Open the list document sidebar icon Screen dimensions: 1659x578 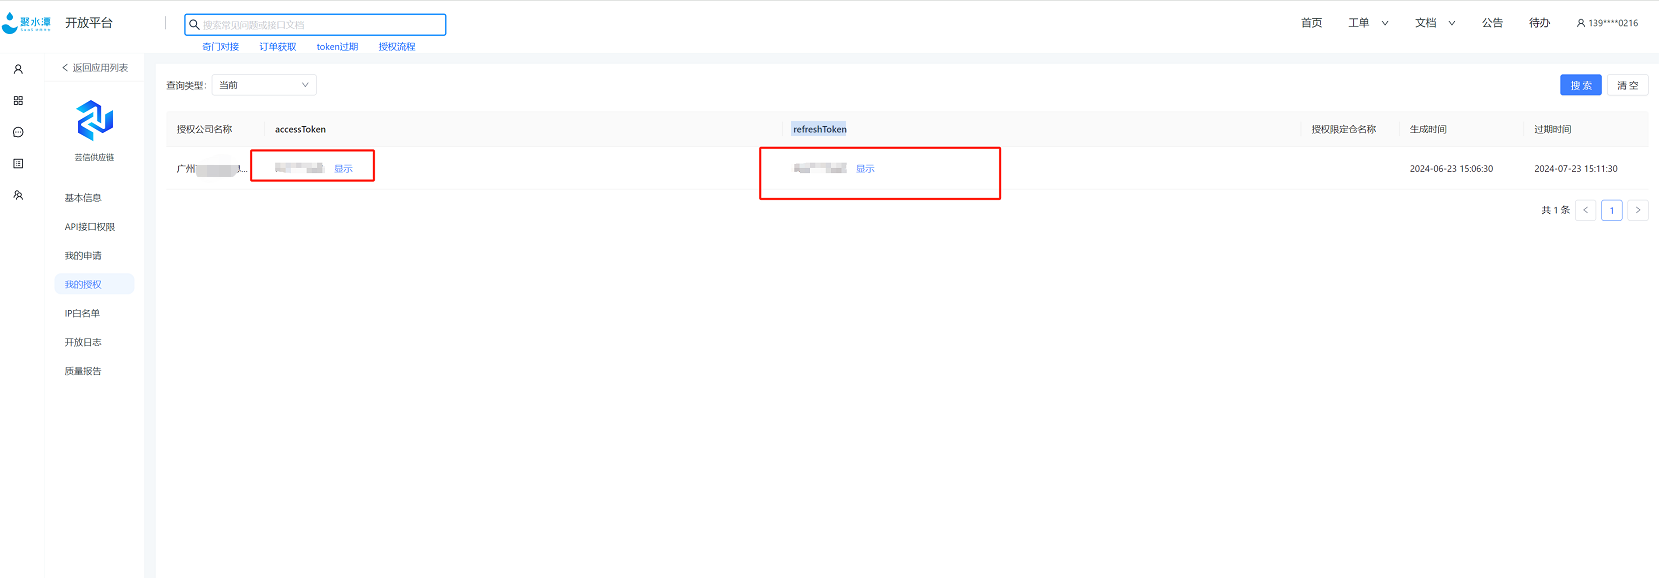(x=18, y=163)
